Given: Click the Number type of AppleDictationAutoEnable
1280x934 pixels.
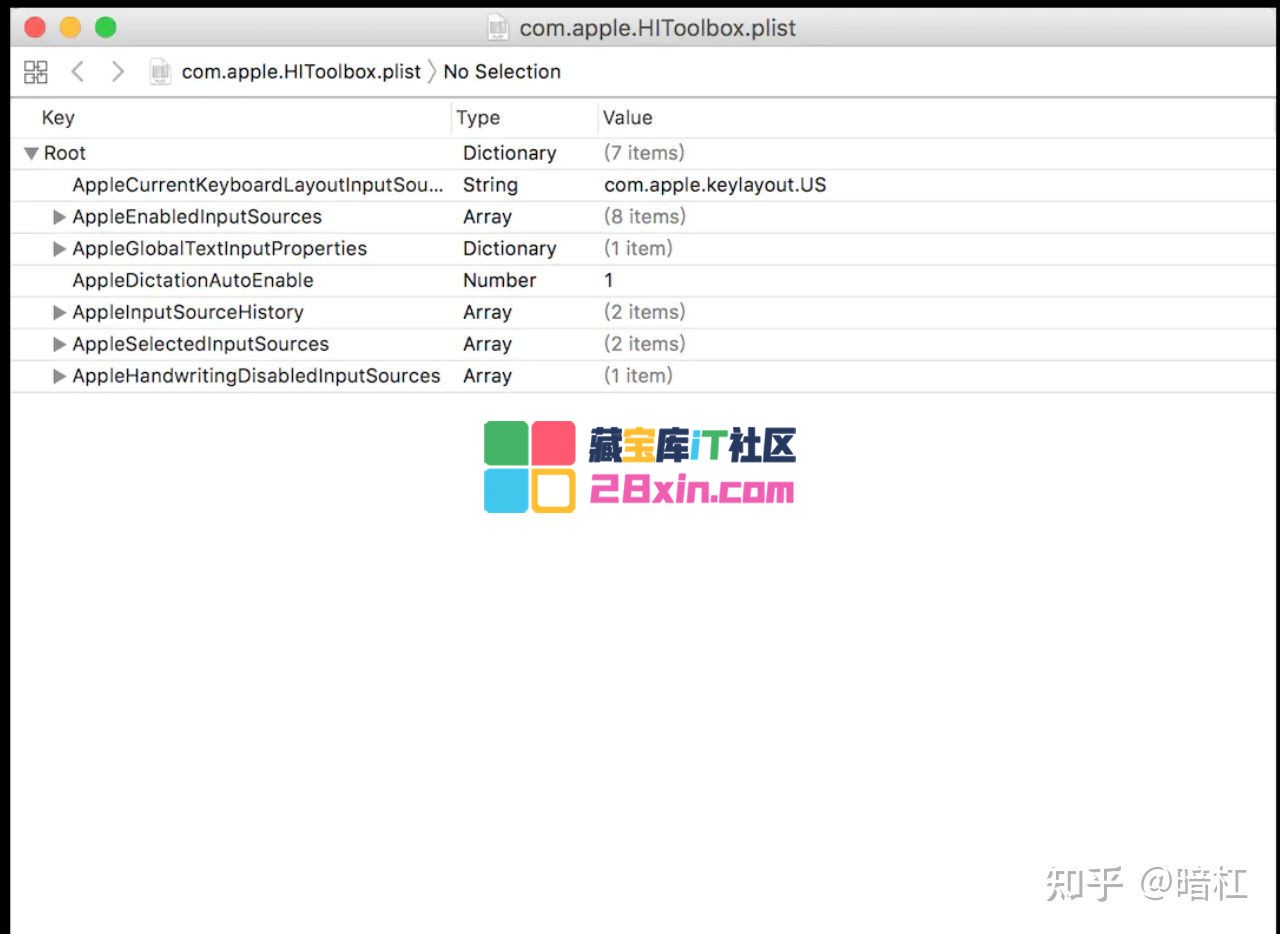Looking at the screenshot, I should click(x=499, y=281).
